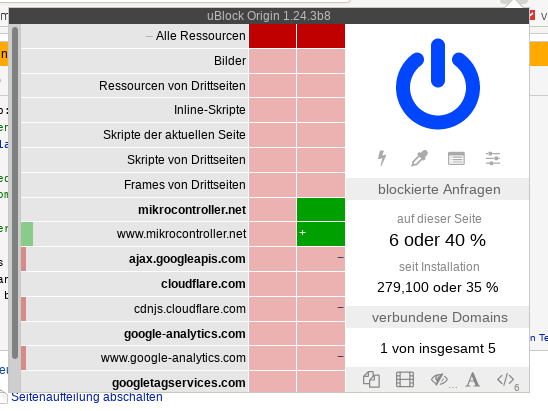
Task: Select the Frames von Drittseiten label
Action: click(x=135, y=185)
